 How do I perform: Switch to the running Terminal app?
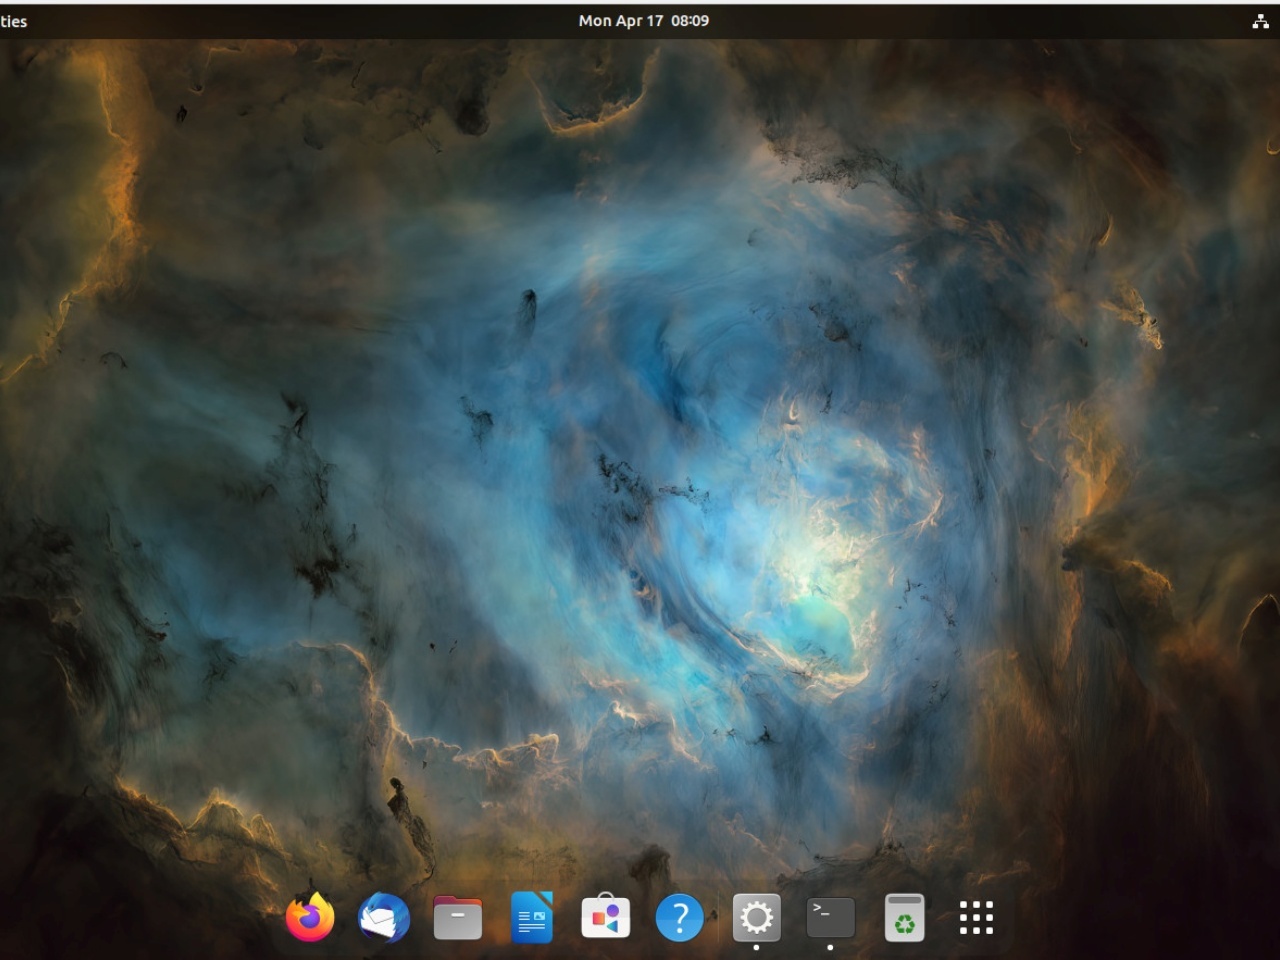coord(830,917)
